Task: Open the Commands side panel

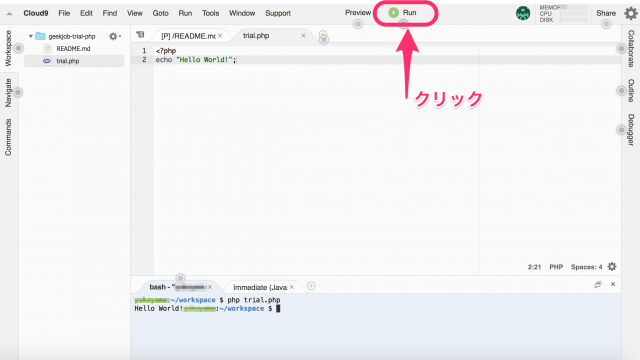Action: (8, 137)
